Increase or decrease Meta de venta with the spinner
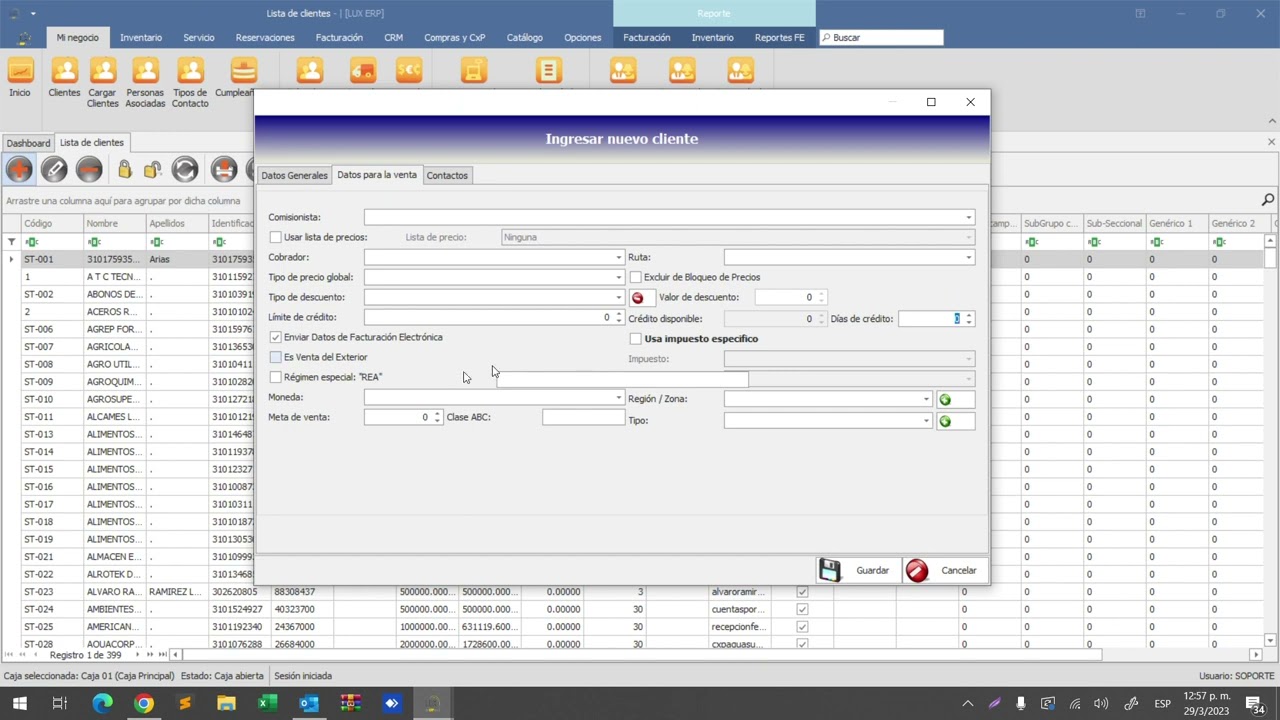Image resolution: width=1280 pixels, height=720 pixels. (x=437, y=417)
